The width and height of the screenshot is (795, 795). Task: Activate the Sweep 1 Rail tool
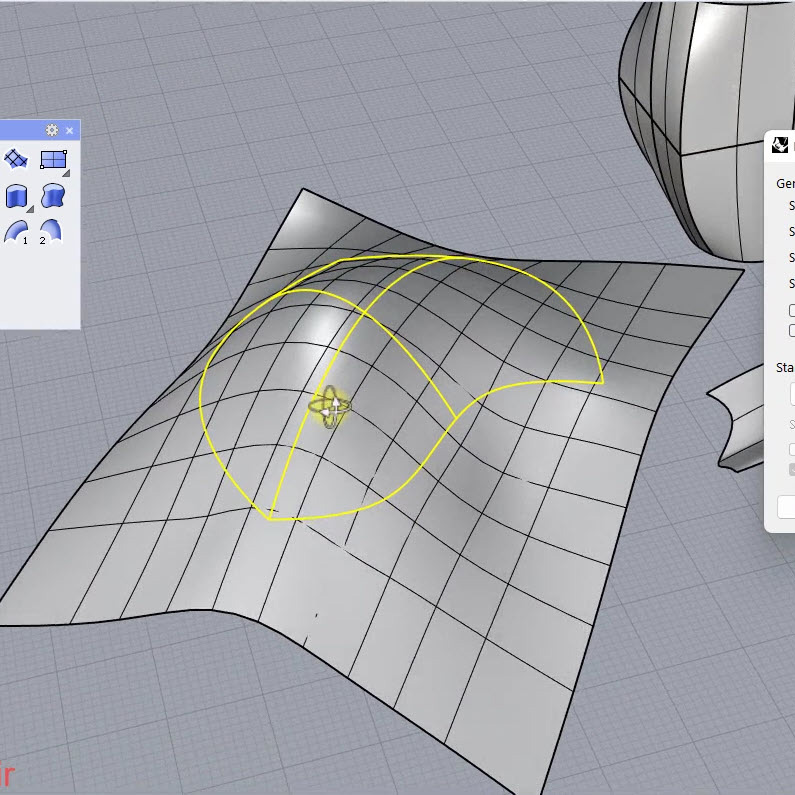coord(16,231)
